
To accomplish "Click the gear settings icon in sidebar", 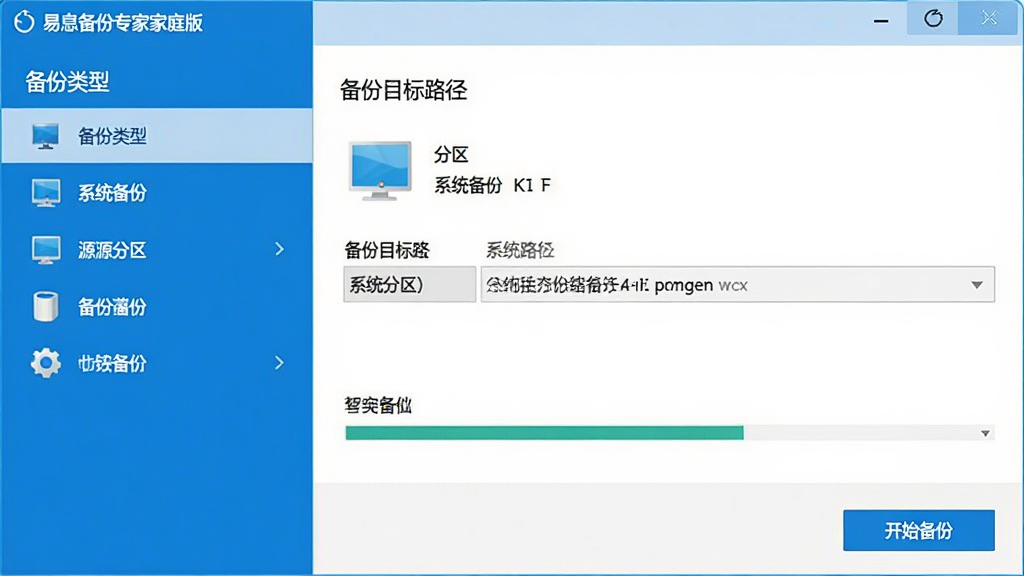I will tap(46, 363).
